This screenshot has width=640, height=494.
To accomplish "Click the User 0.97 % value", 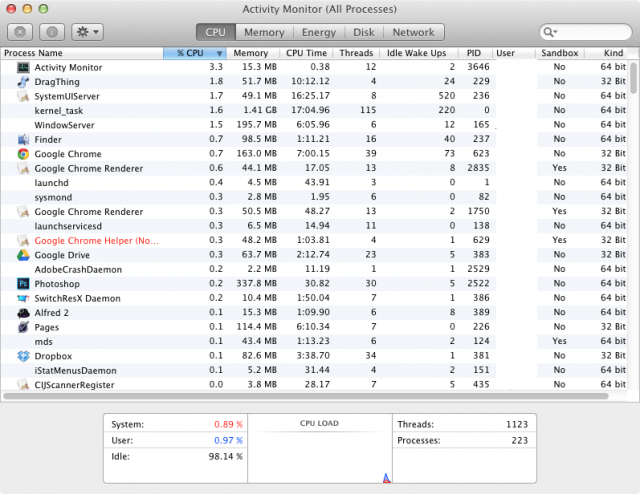I will [x=229, y=441].
